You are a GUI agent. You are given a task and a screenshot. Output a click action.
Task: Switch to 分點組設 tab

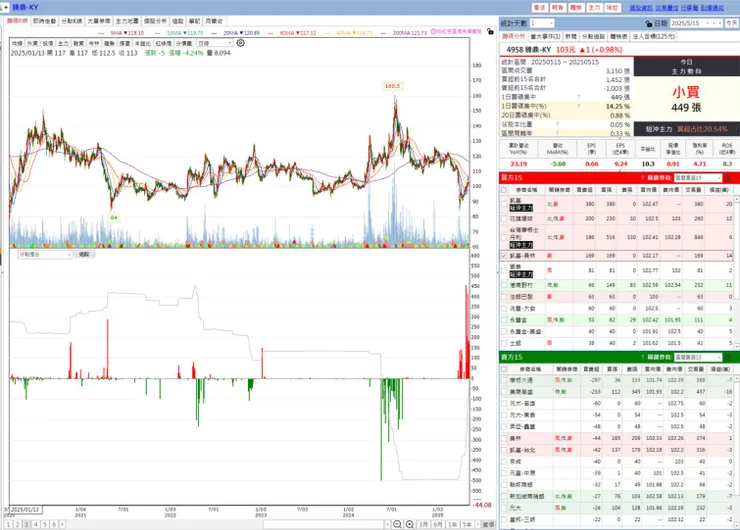[593, 36]
